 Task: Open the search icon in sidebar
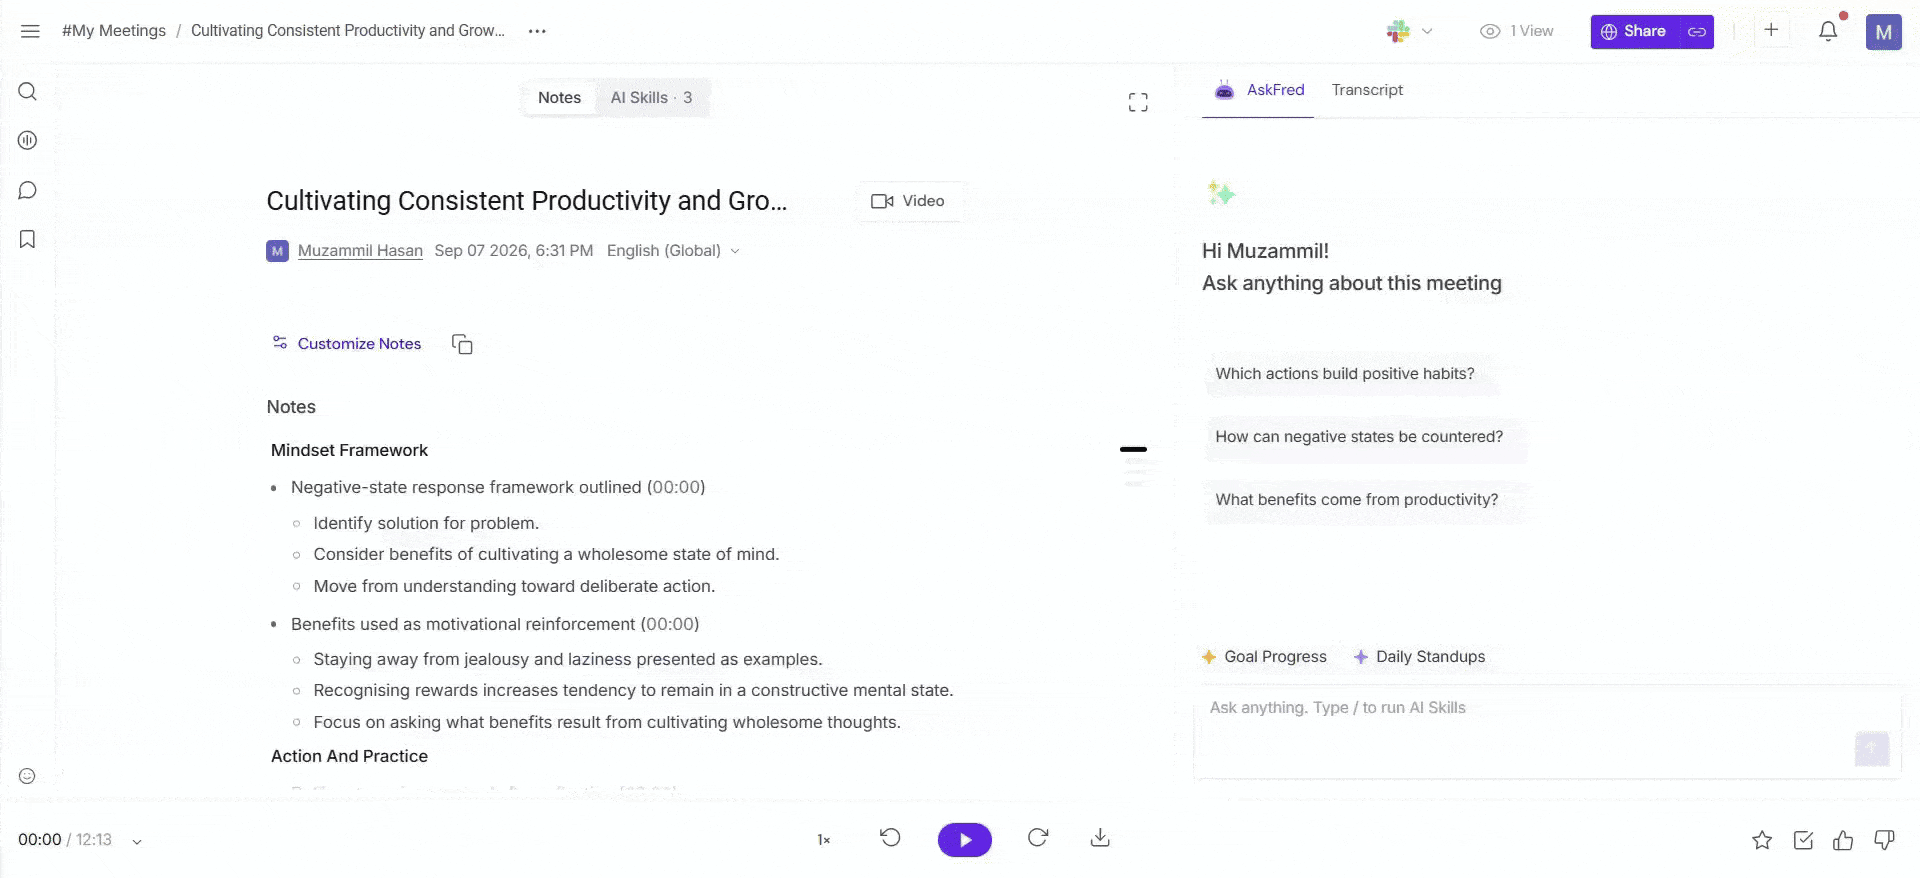tap(28, 92)
